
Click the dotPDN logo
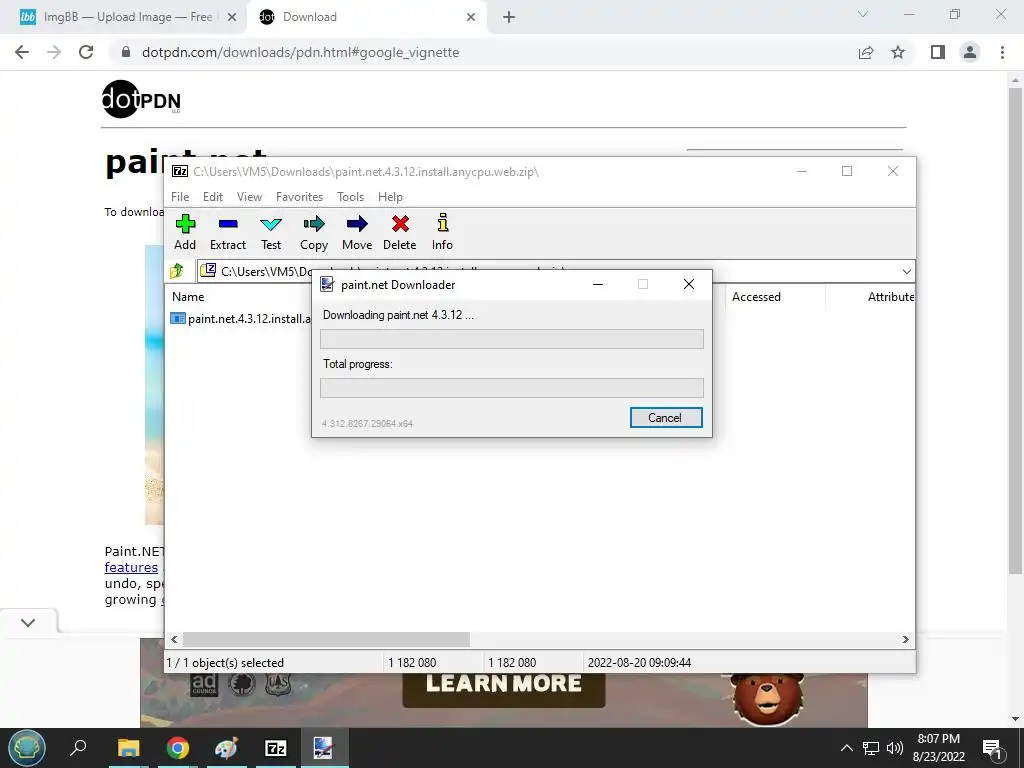pos(141,99)
